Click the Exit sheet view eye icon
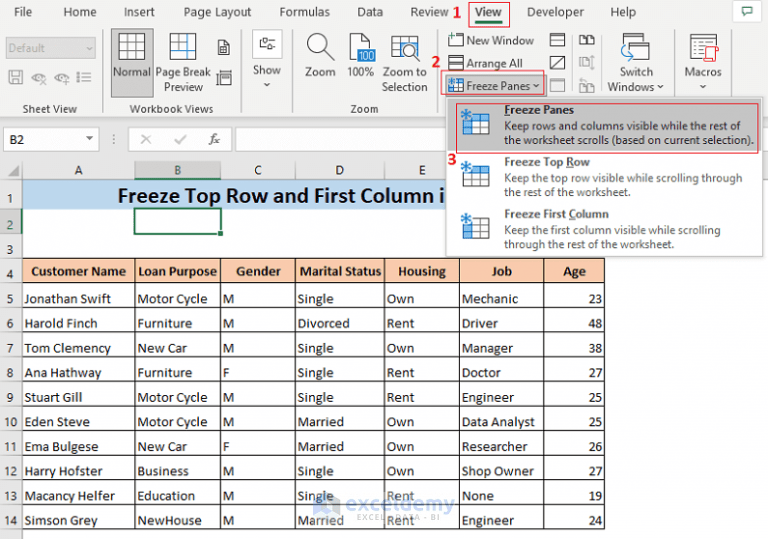This screenshot has width=768, height=539. pyautogui.click(x=39, y=77)
